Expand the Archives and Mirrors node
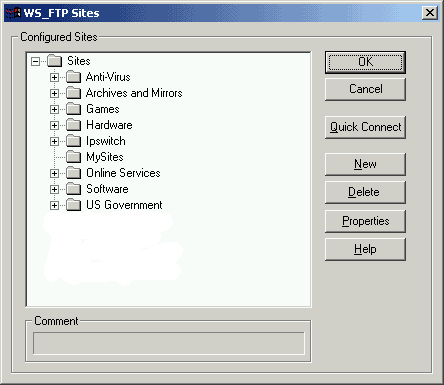The height and width of the screenshot is (385, 444). point(54,93)
